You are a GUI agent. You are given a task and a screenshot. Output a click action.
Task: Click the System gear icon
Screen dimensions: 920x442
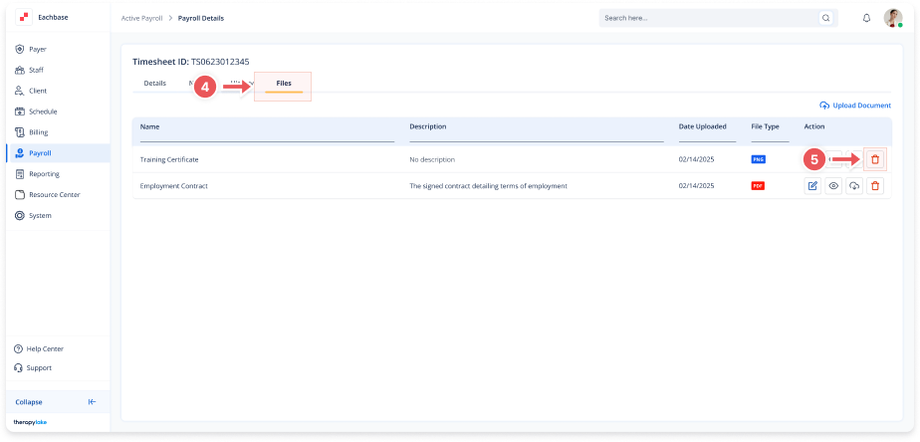coord(19,215)
